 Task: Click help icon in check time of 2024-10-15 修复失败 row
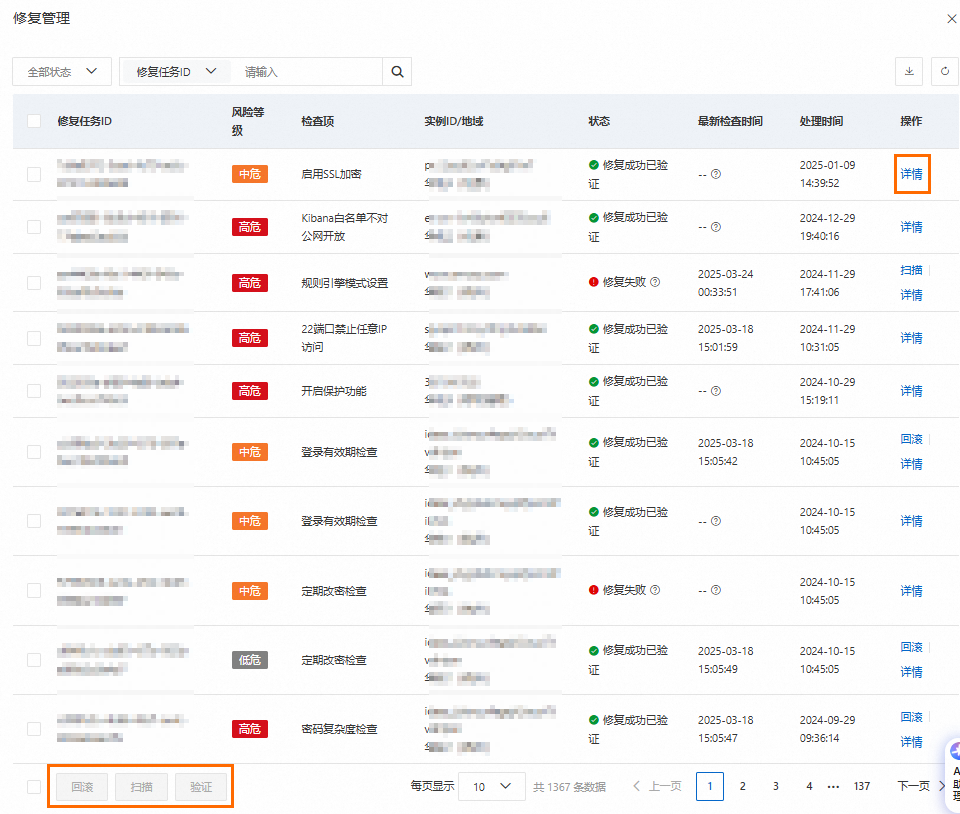716,590
